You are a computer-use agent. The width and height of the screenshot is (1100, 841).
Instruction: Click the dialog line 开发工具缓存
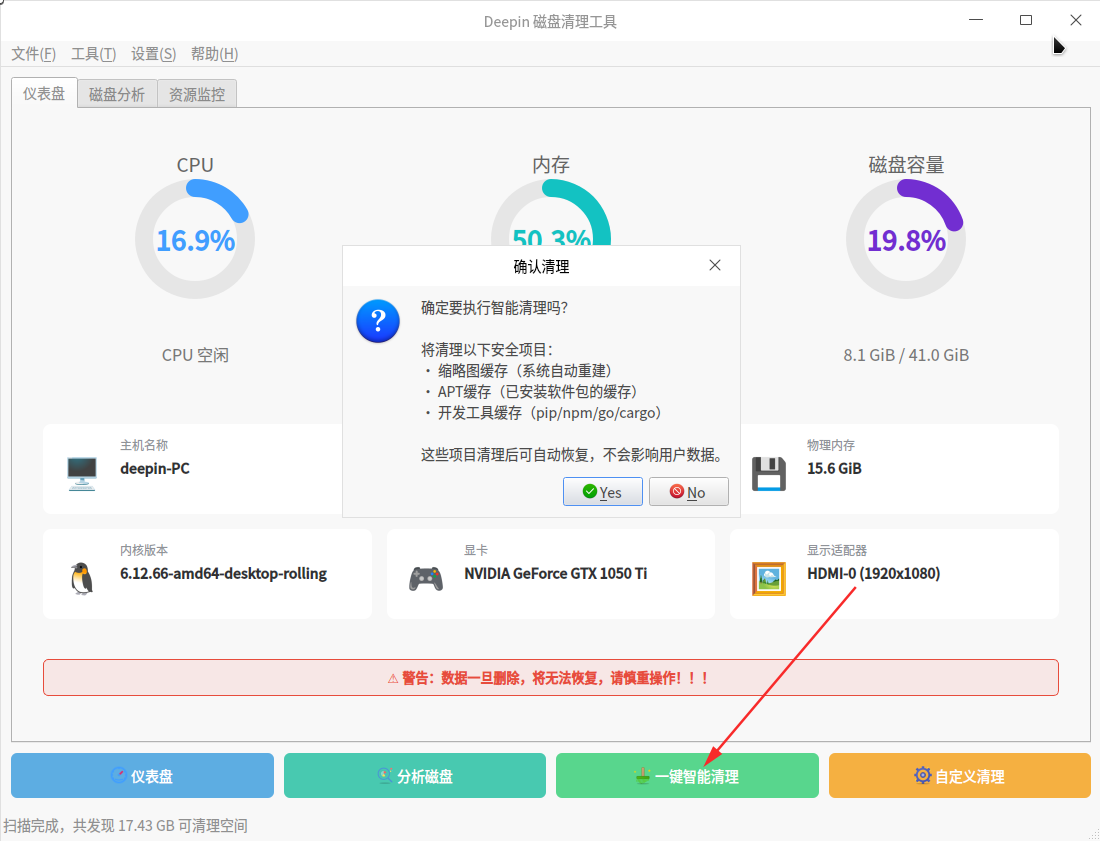tap(542, 413)
